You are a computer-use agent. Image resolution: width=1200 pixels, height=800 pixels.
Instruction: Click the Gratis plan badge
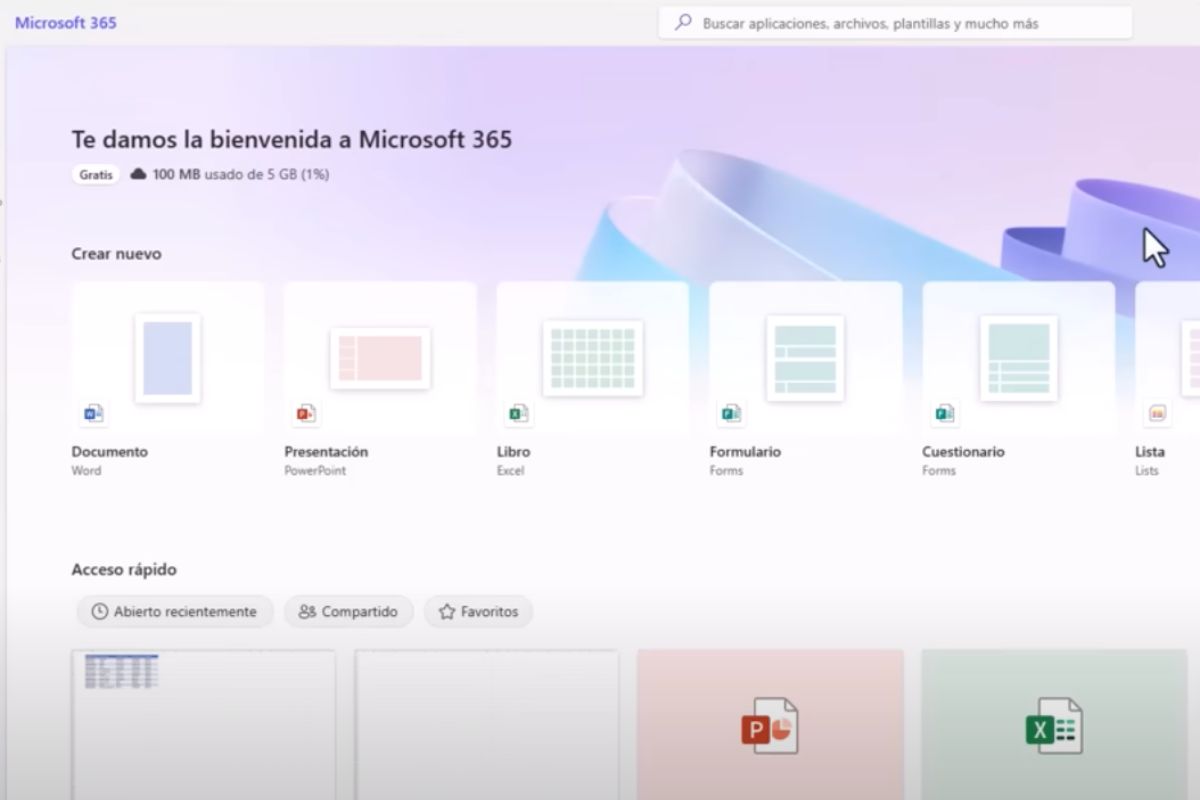pyautogui.click(x=96, y=174)
